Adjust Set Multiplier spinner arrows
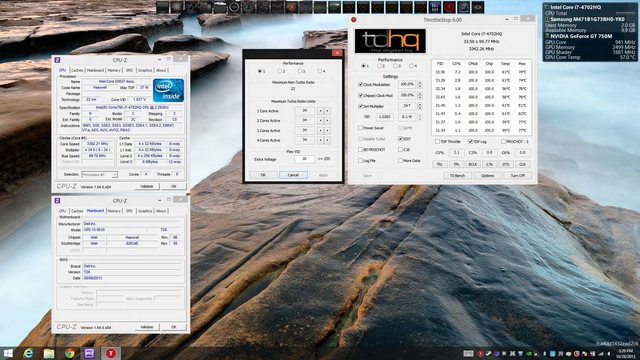The height and width of the screenshot is (360, 640). pos(420,106)
